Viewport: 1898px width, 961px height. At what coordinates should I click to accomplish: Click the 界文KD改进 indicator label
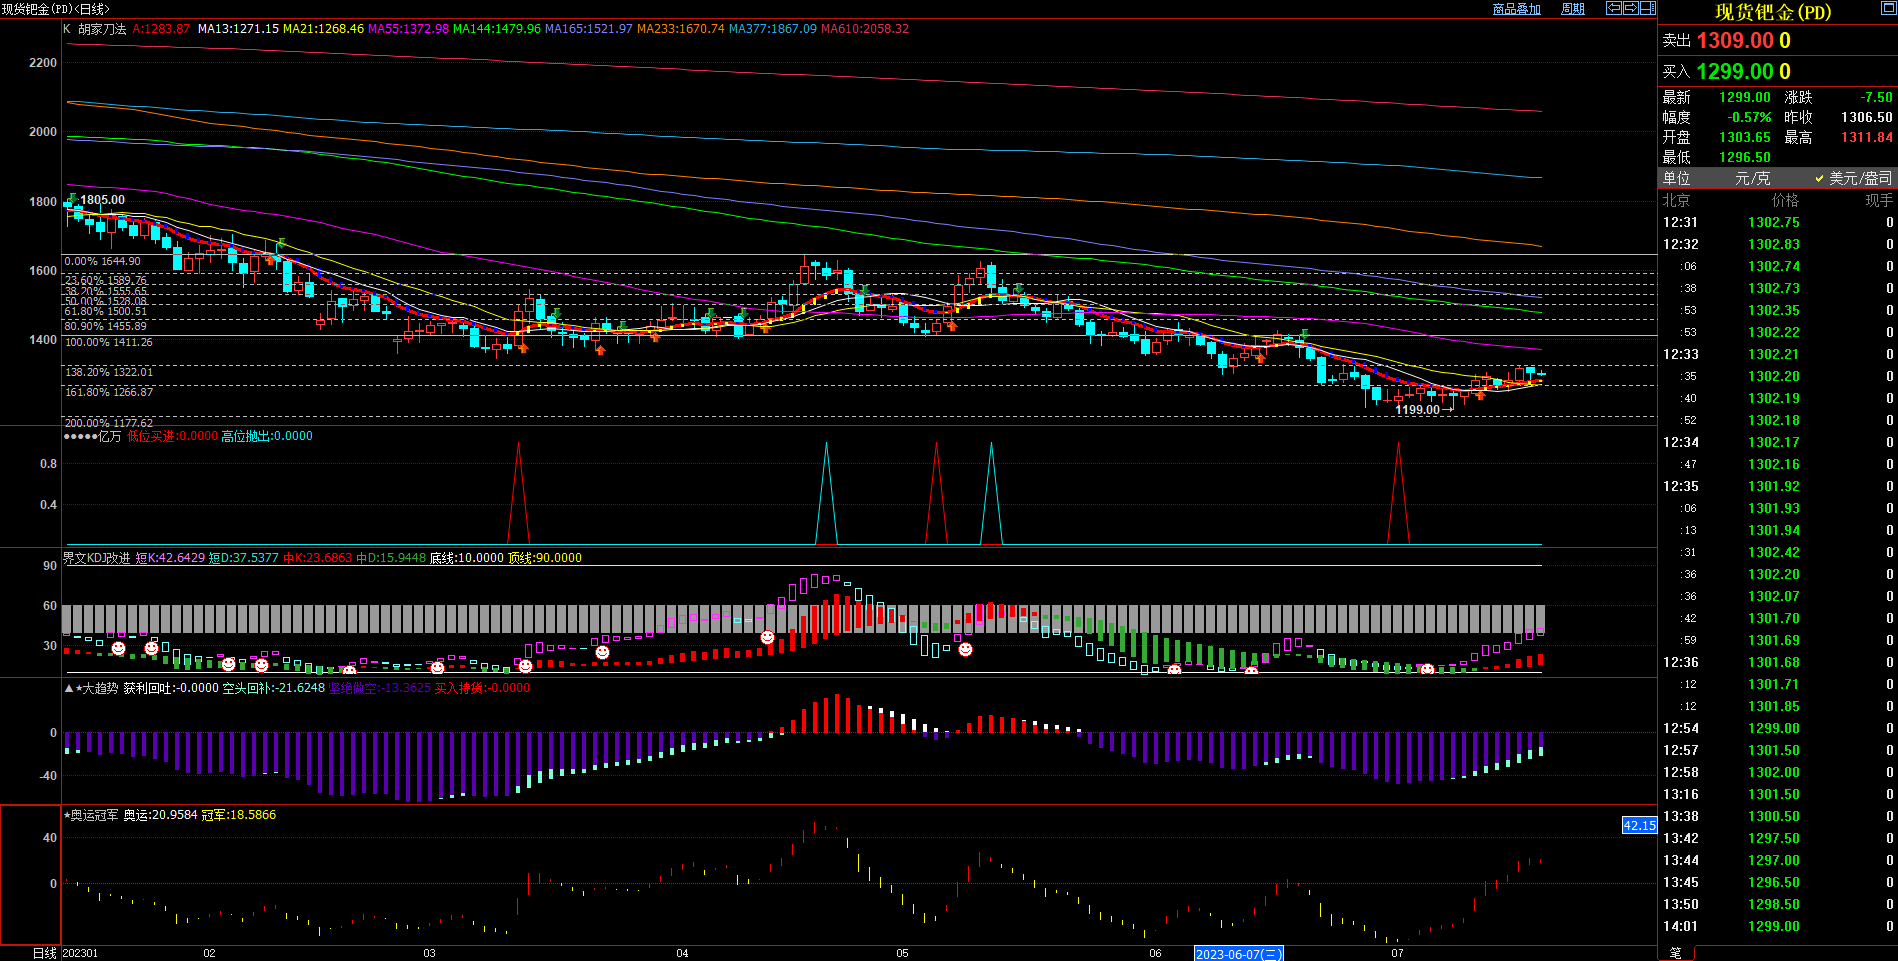point(96,558)
